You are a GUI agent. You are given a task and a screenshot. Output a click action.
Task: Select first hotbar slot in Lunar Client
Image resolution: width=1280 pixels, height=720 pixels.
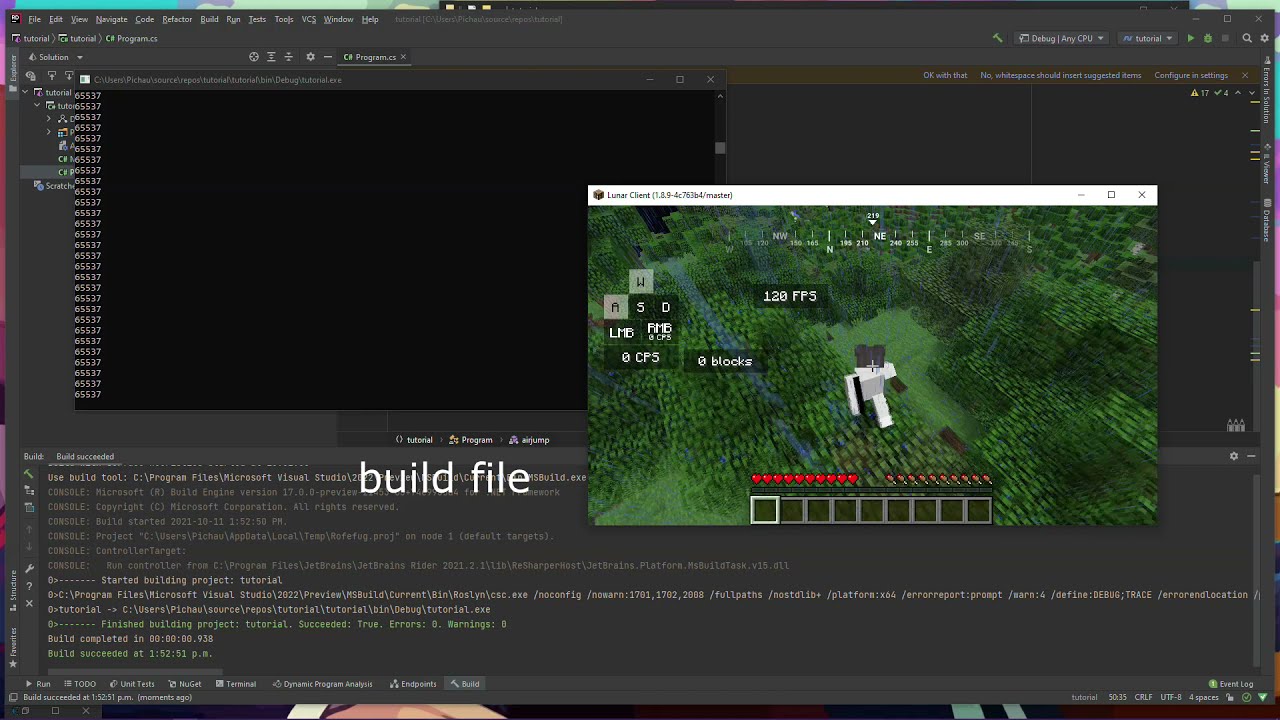pyautogui.click(x=764, y=510)
